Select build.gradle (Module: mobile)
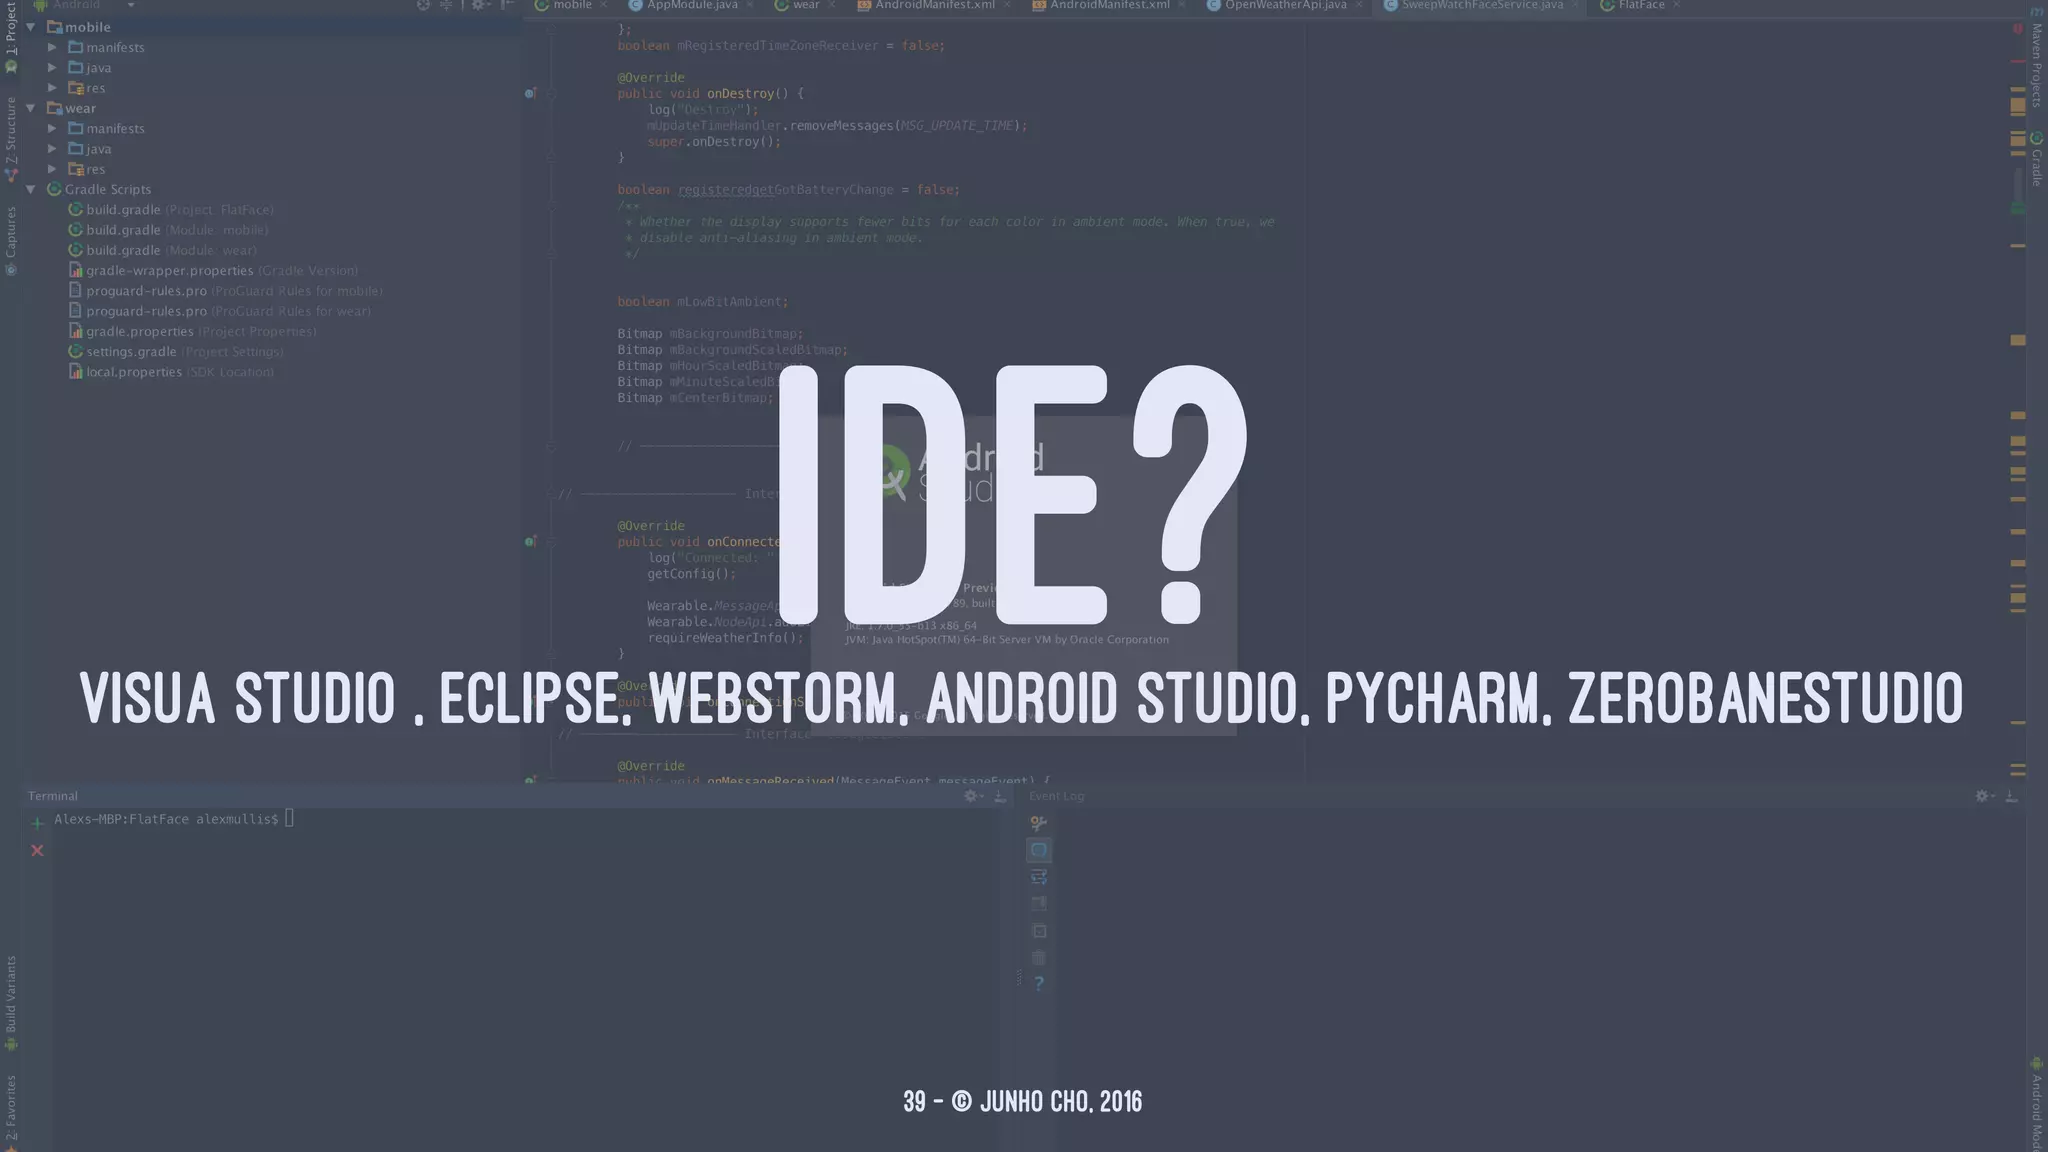2048x1152 pixels. pyautogui.click(x=168, y=230)
